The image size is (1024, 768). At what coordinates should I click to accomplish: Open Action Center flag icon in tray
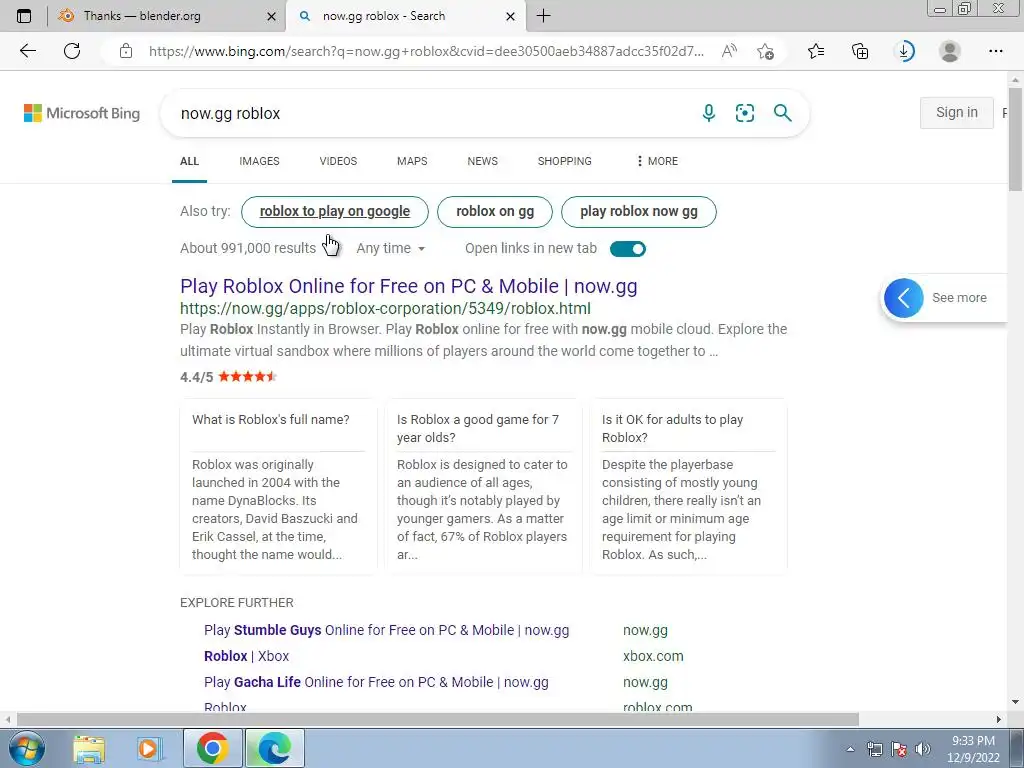(899, 749)
